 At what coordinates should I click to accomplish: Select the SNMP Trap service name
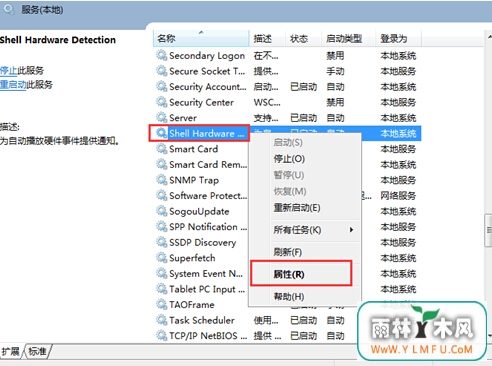(x=194, y=180)
